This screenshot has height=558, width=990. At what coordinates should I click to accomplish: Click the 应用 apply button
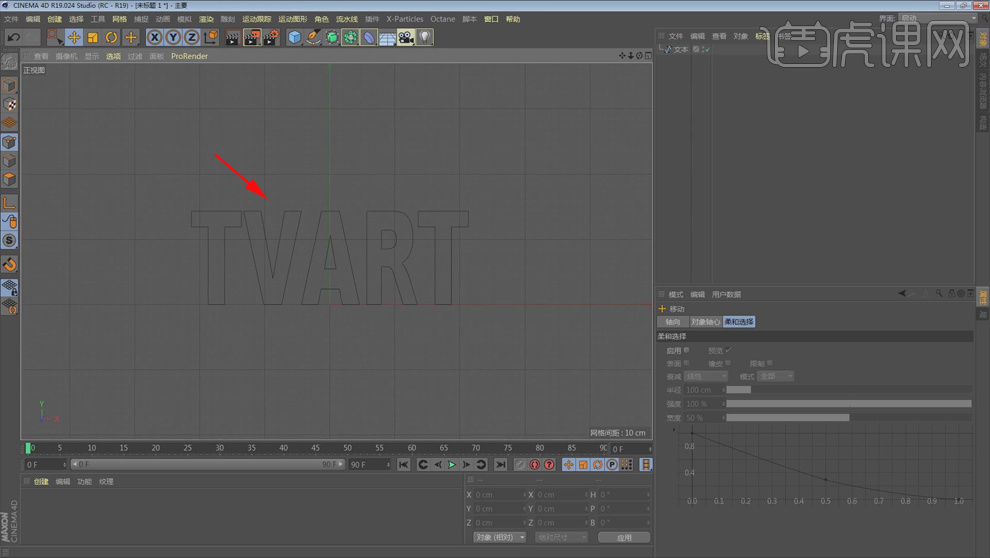624,538
